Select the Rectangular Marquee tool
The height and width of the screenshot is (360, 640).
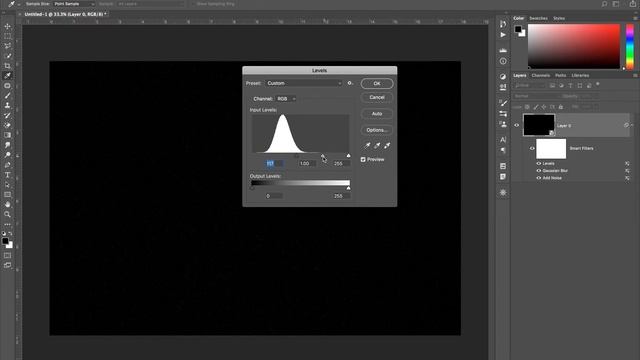click(7, 36)
